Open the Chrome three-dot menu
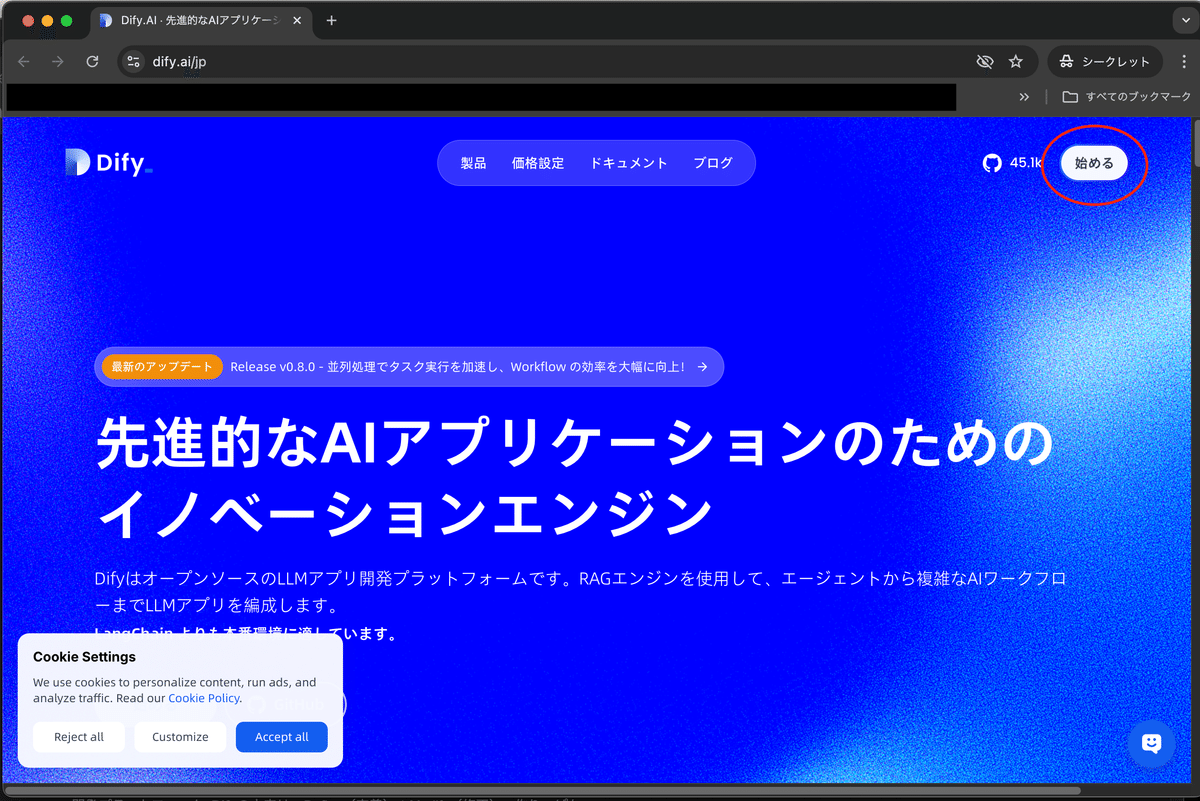Screen dimensions: 1200x801 coord(1183,62)
